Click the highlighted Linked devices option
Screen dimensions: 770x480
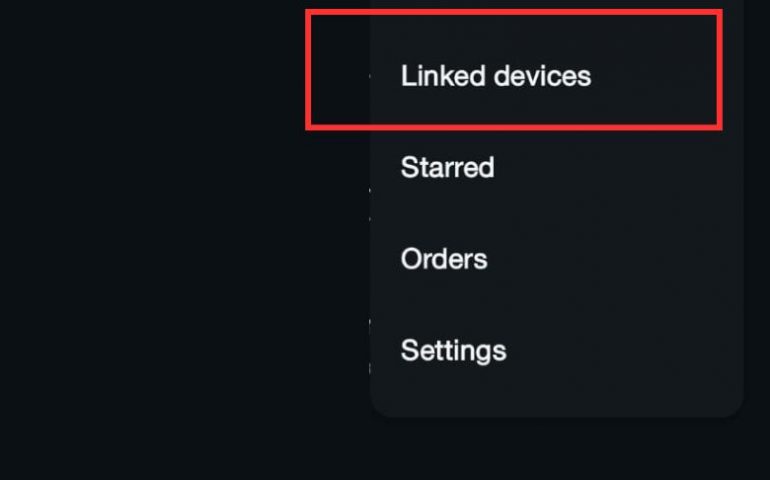tap(496, 76)
